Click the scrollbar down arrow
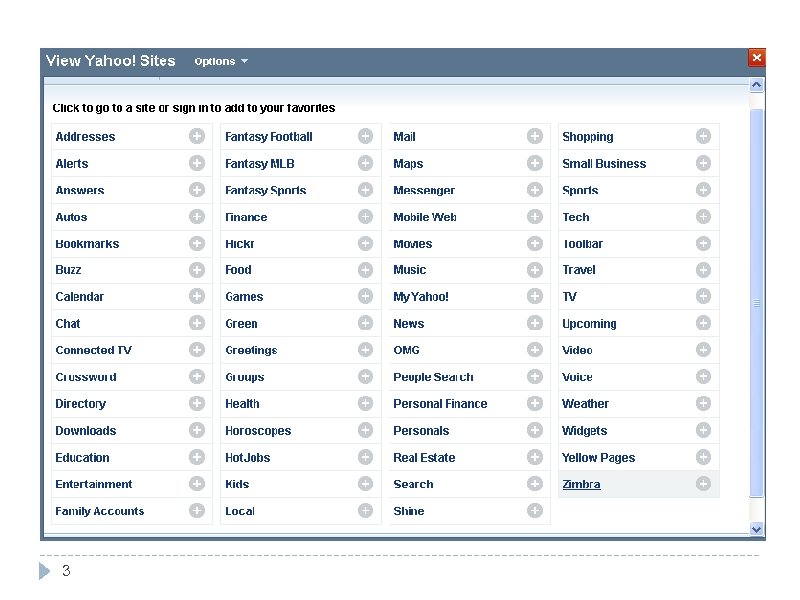The image size is (800, 600). click(757, 529)
